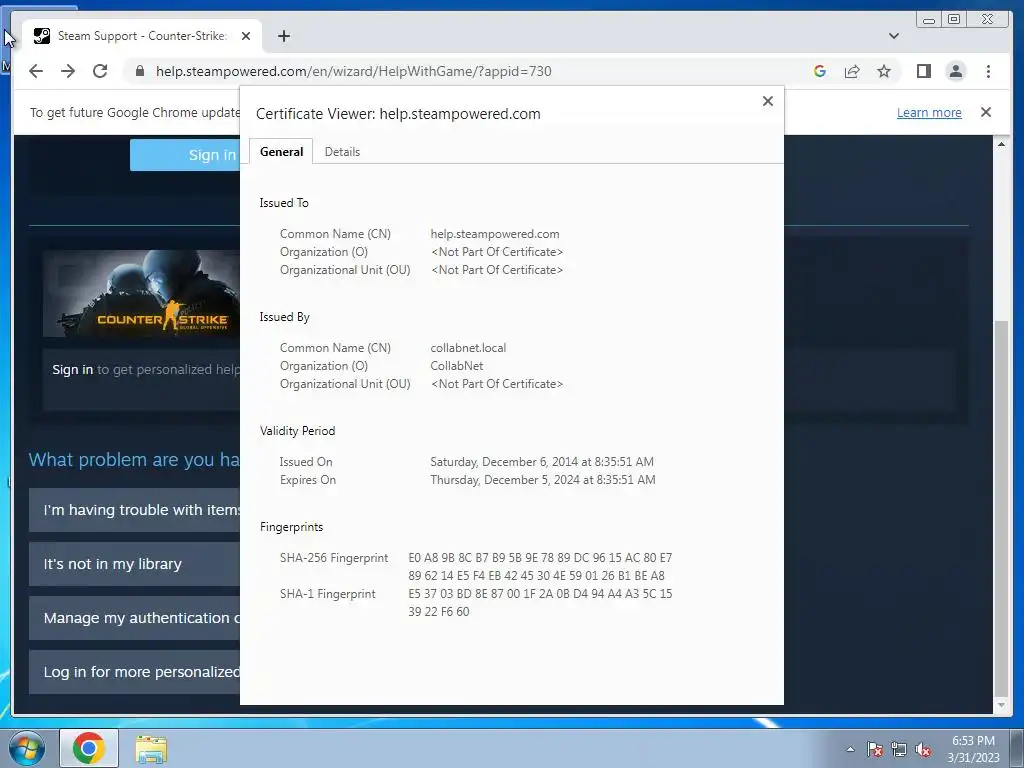Open network status tray icon

tap(899, 749)
